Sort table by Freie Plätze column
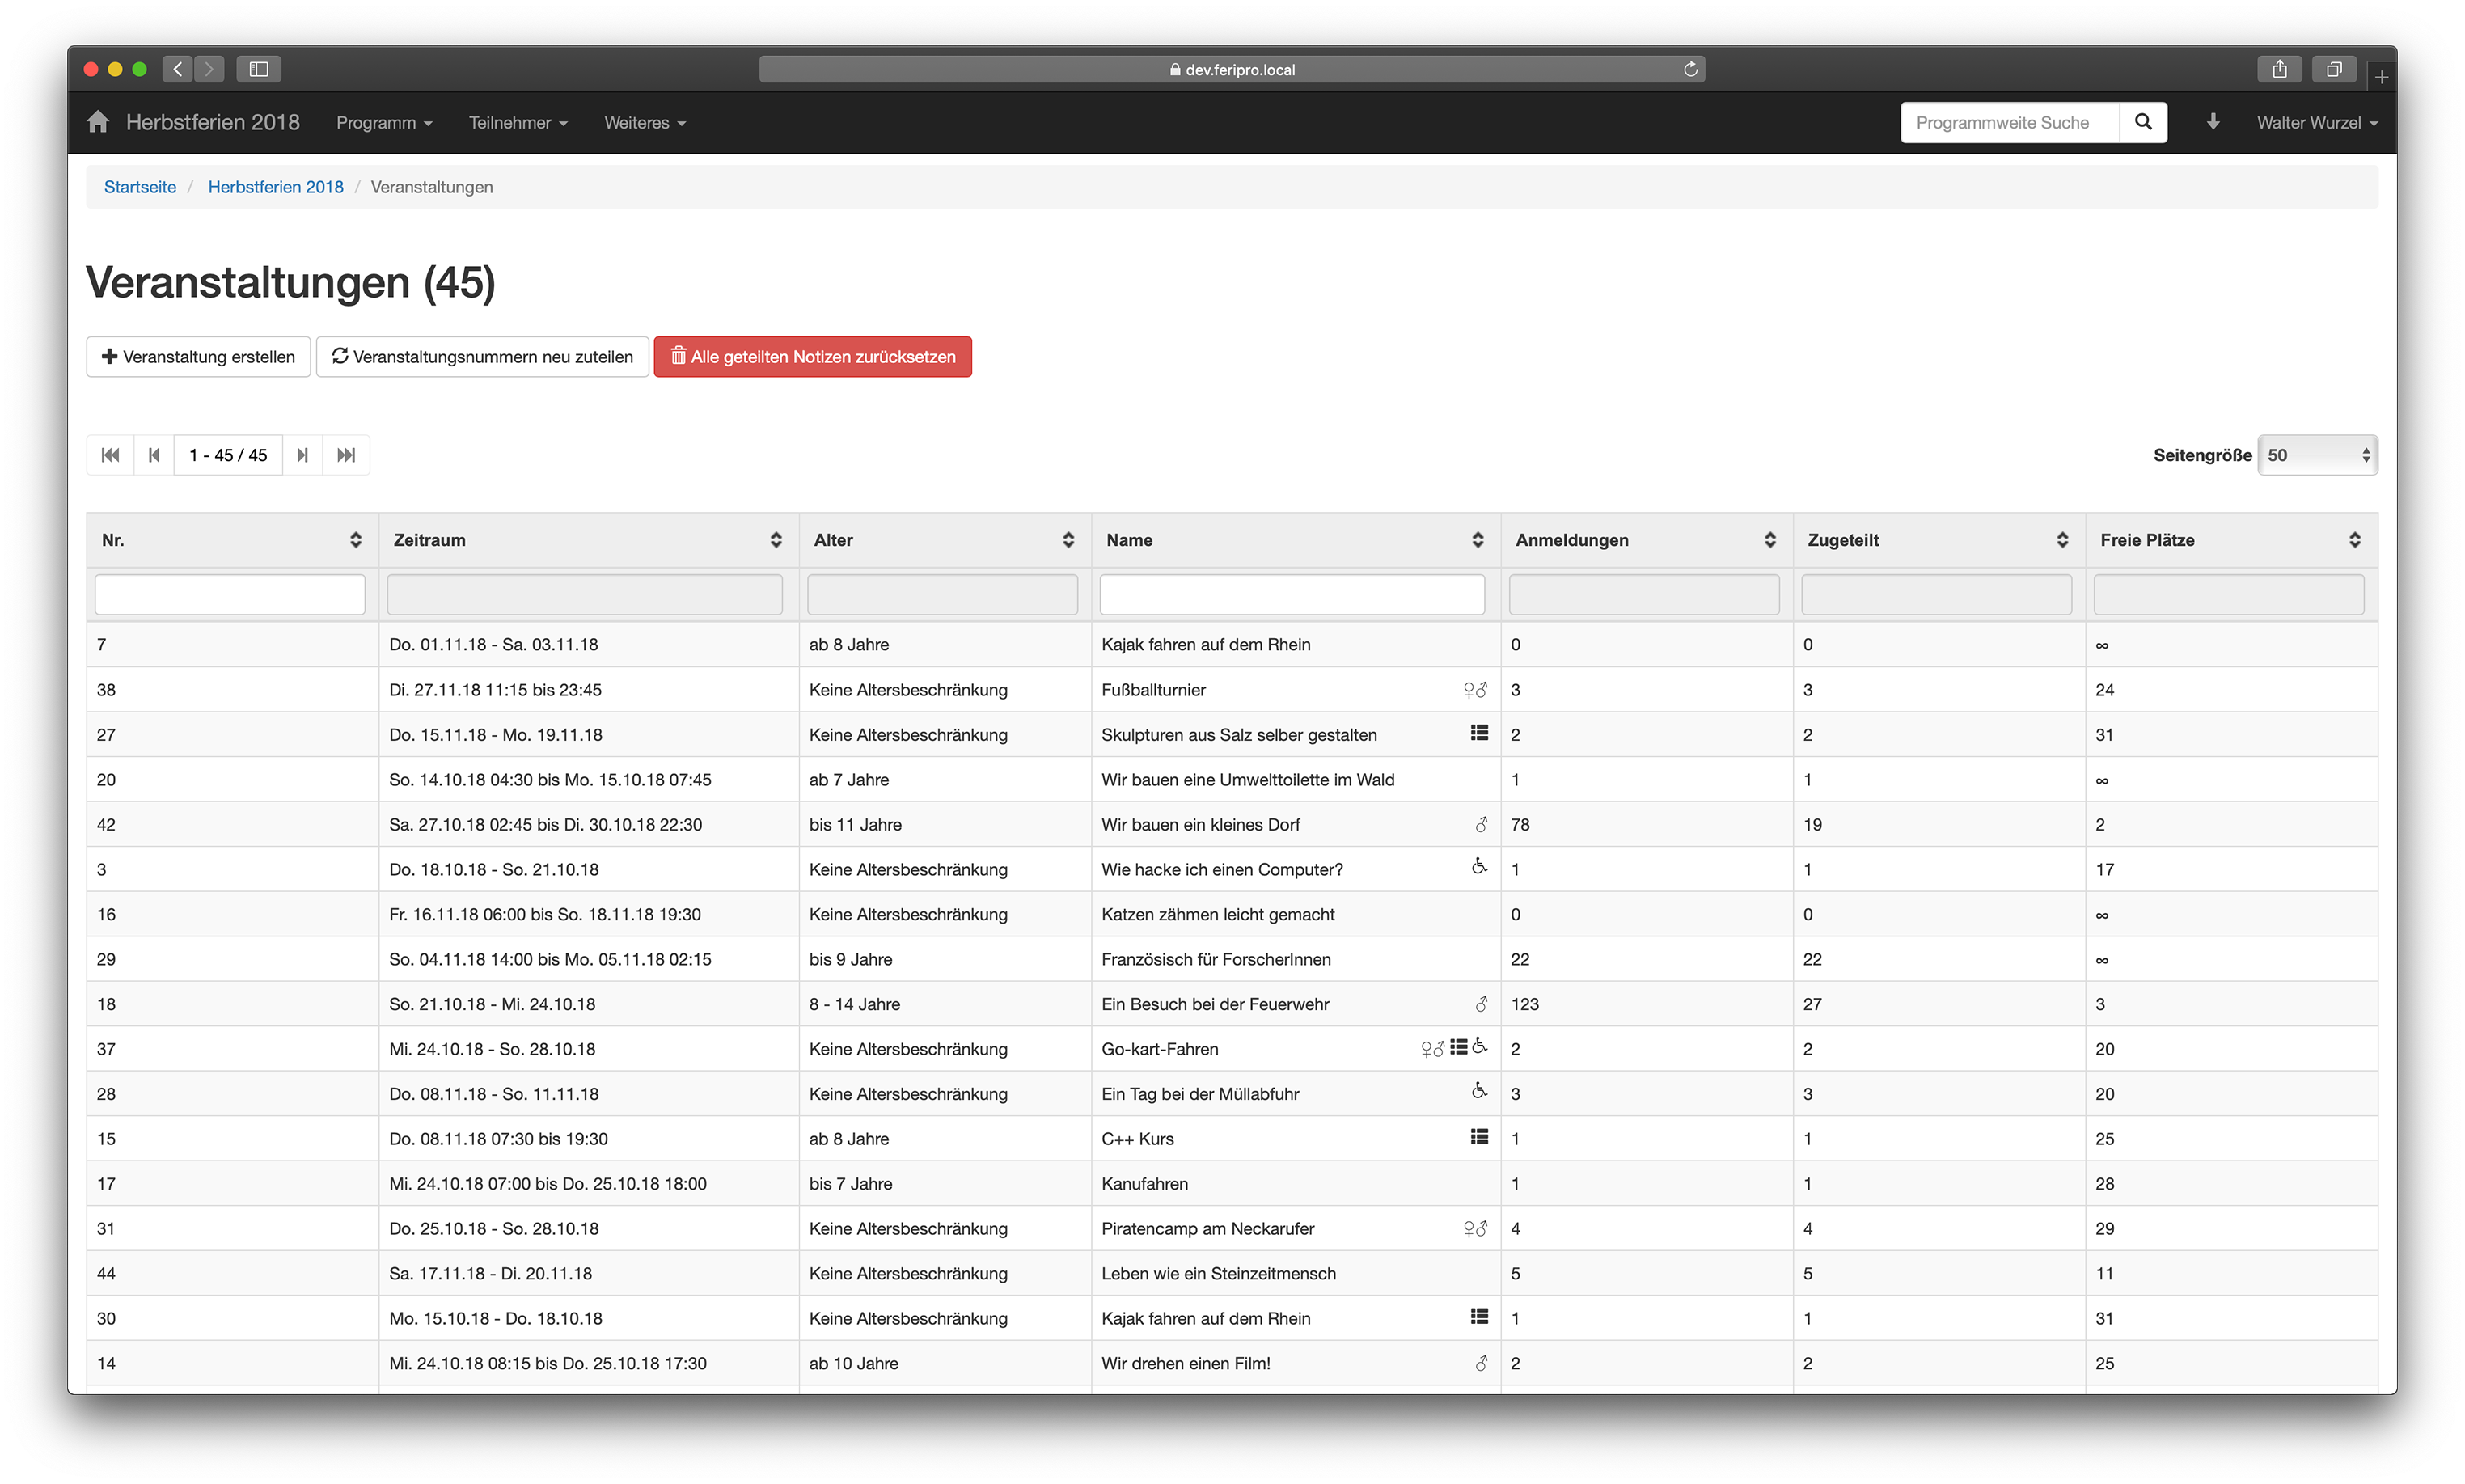Screen dimensions: 2465x1484 [2354, 540]
